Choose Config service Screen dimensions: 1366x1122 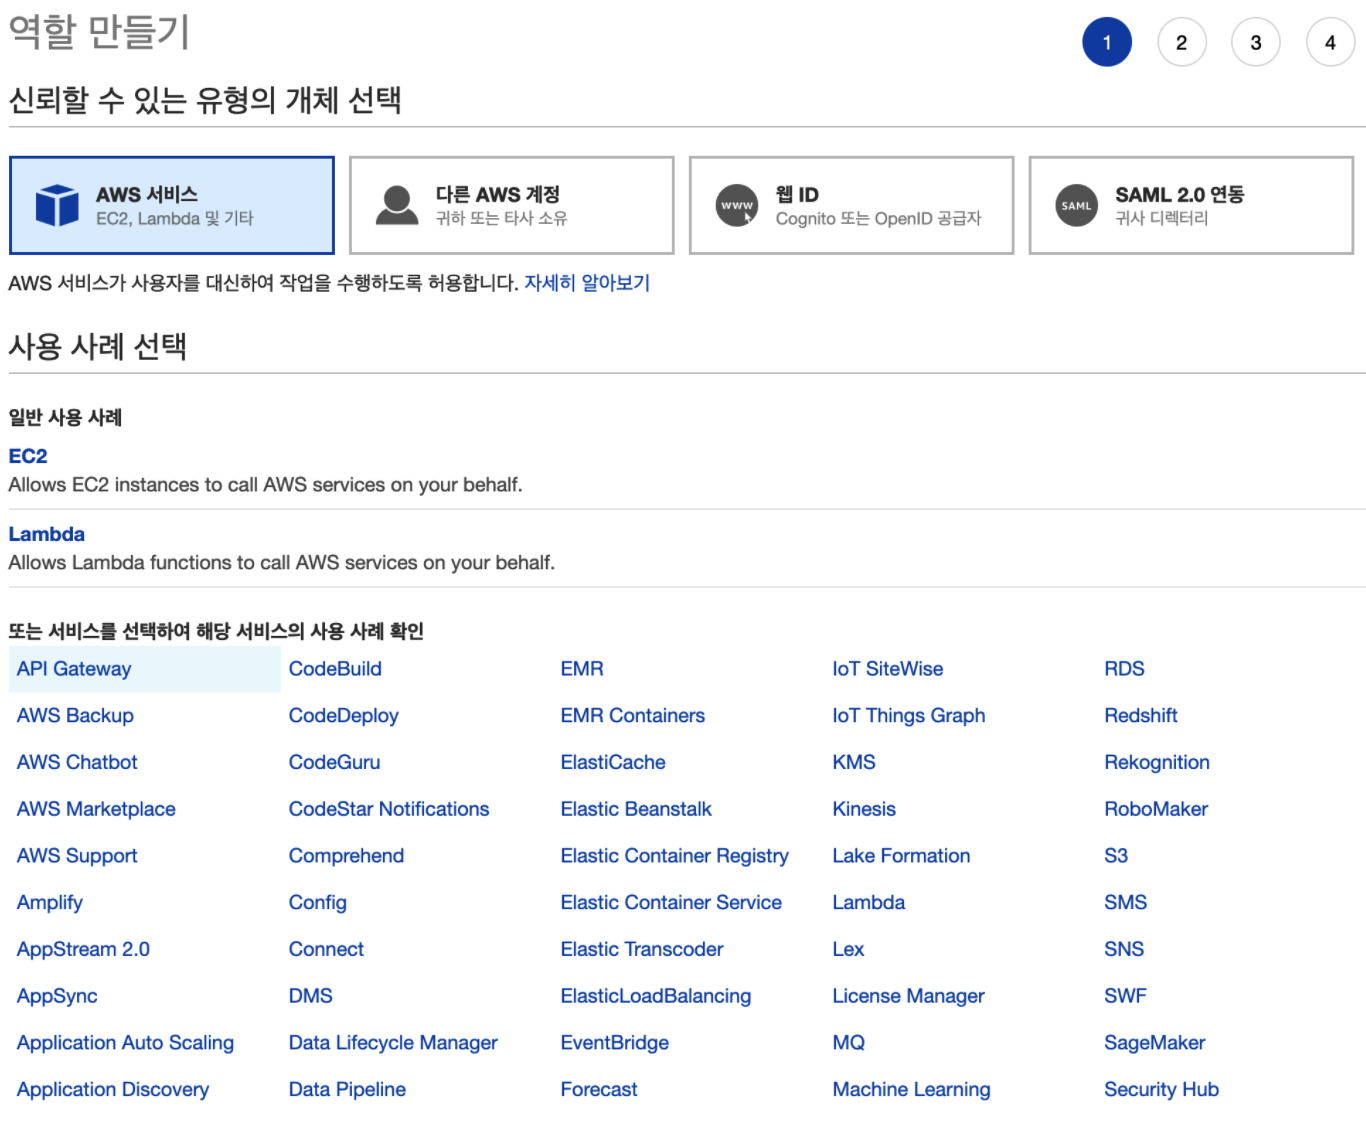tap(317, 903)
